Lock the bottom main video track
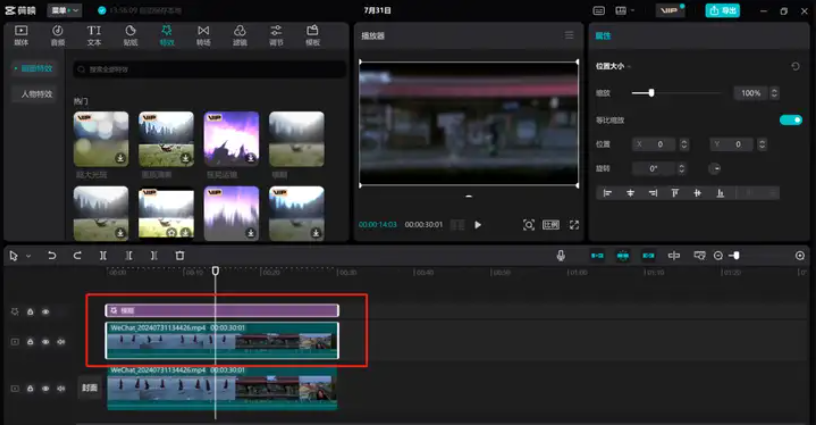Screen dimensions: 816x426 click(30, 388)
